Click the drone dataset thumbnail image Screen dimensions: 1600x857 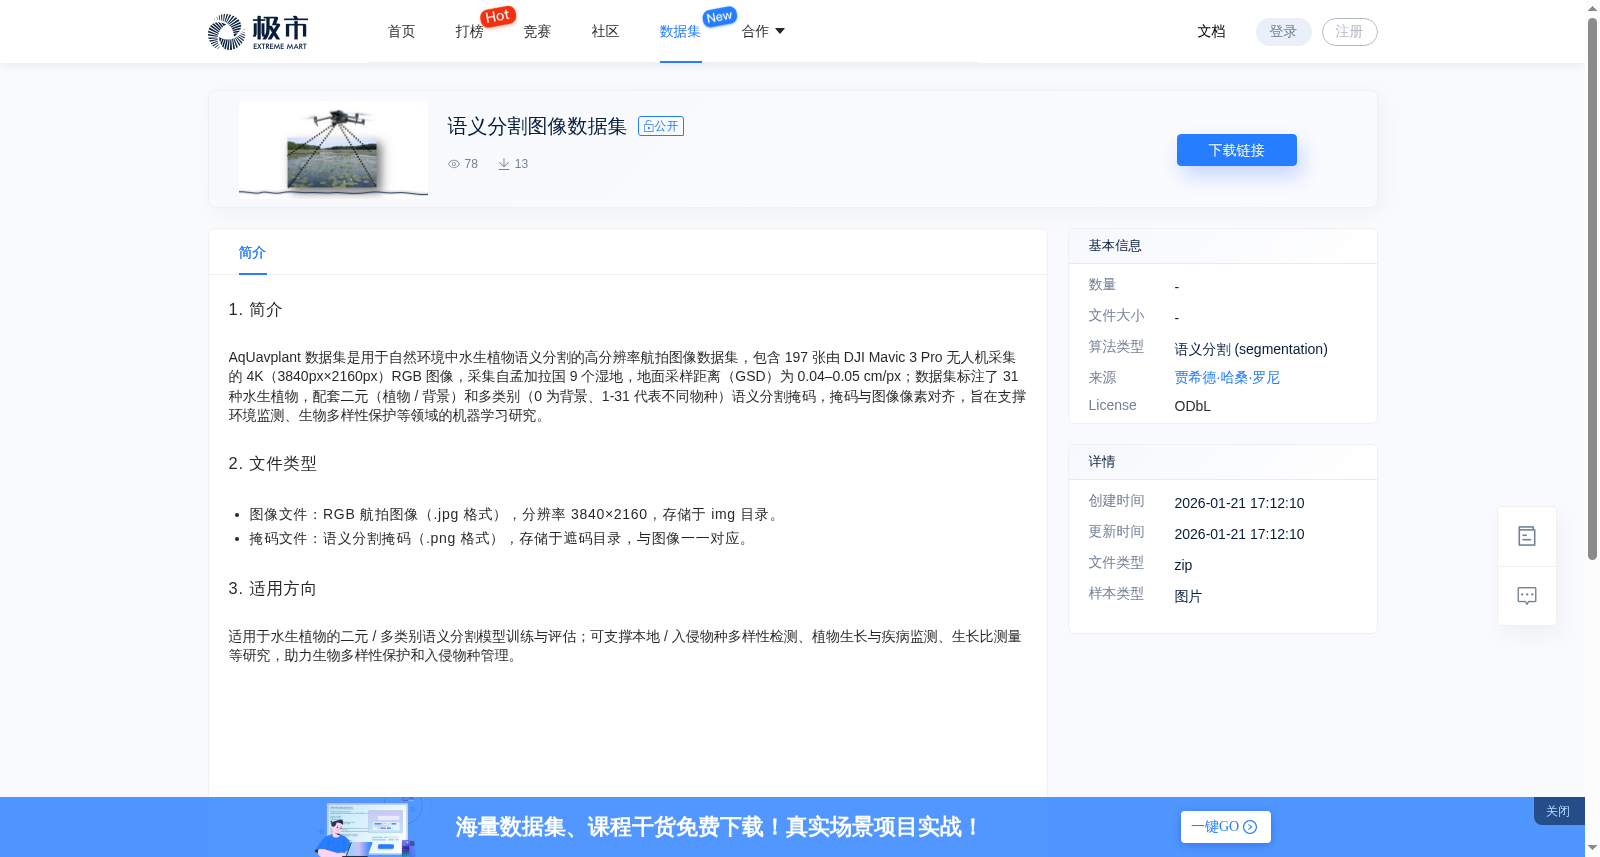333,149
